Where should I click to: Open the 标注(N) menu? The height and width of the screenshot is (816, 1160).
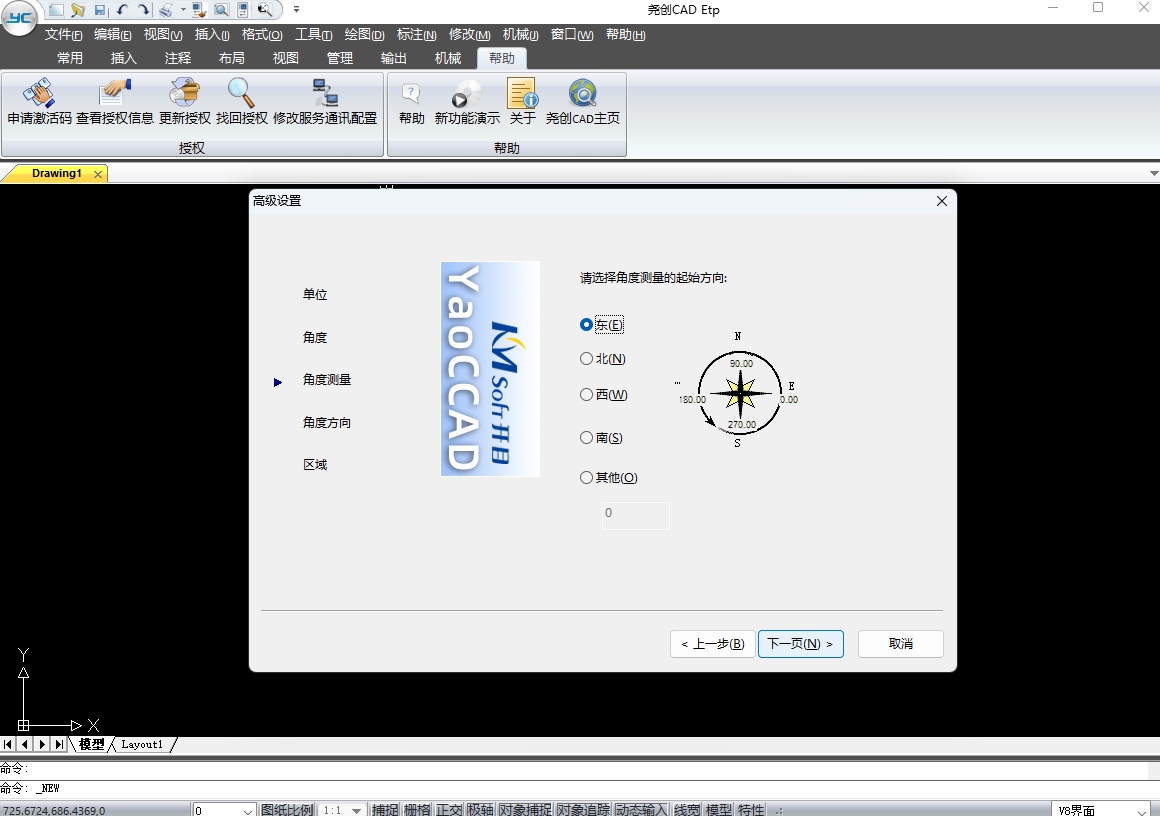coord(417,35)
